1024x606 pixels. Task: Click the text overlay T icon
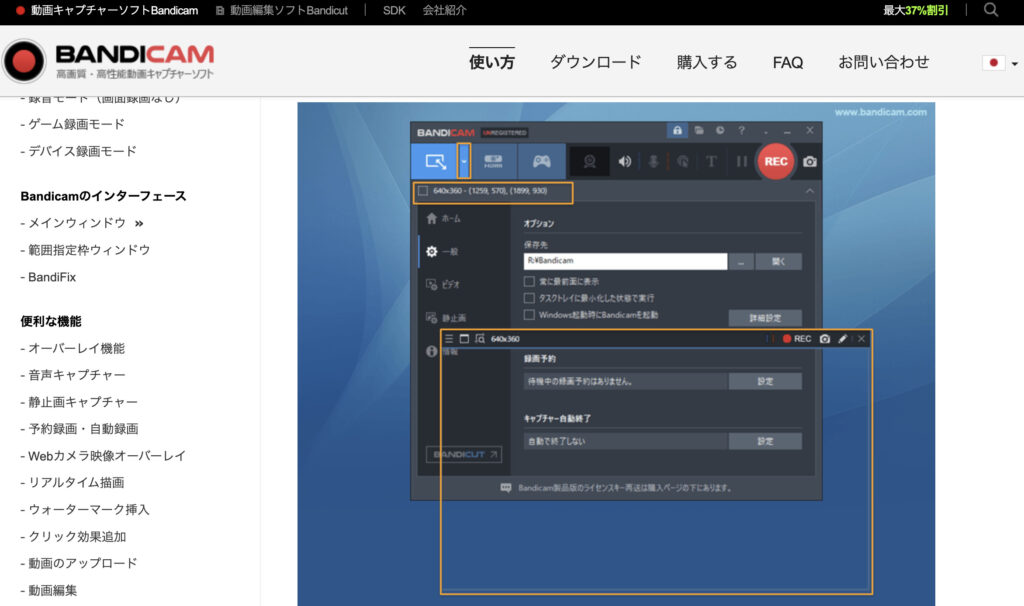(711, 161)
